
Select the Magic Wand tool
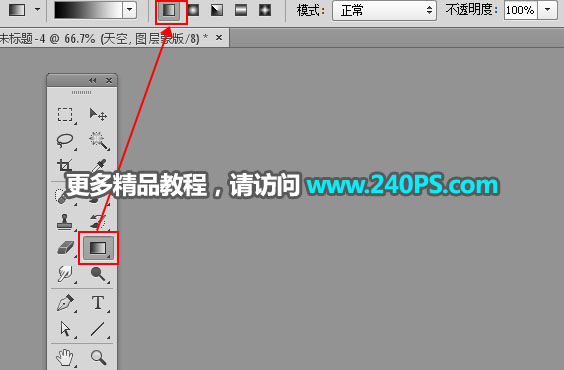[98, 140]
